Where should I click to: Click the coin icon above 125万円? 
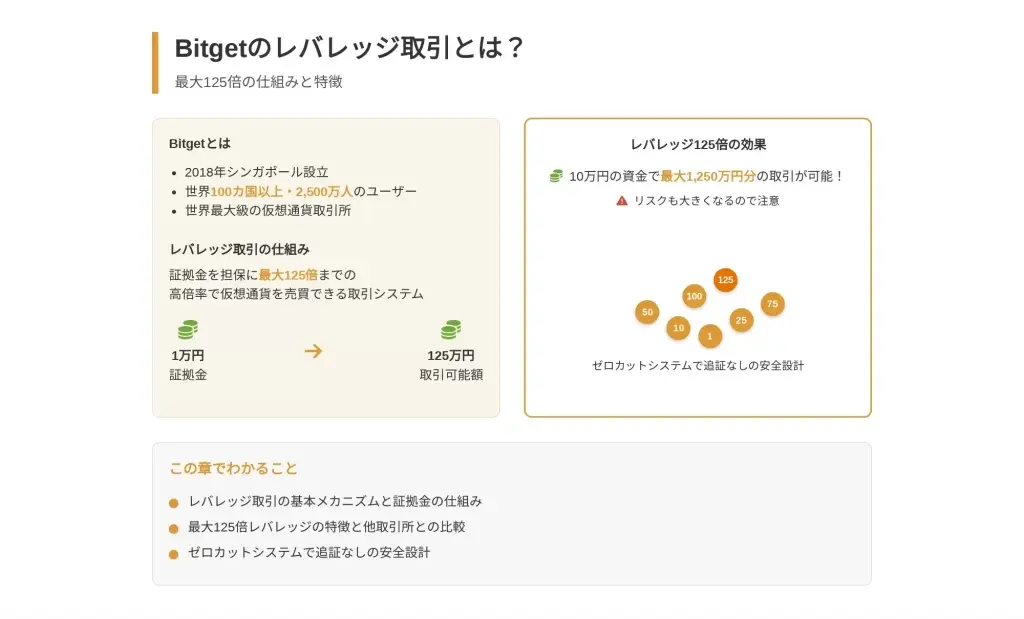coord(451,330)
